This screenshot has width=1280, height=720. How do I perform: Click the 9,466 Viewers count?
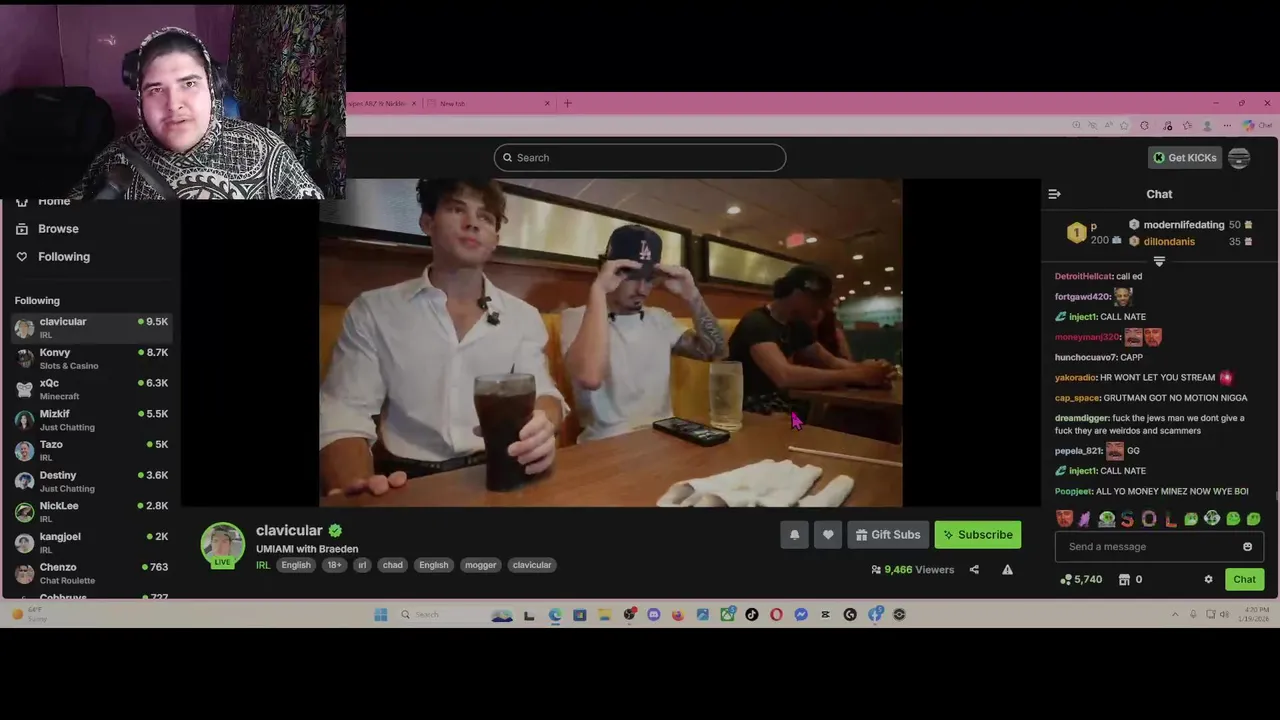[x=912, y=570]
